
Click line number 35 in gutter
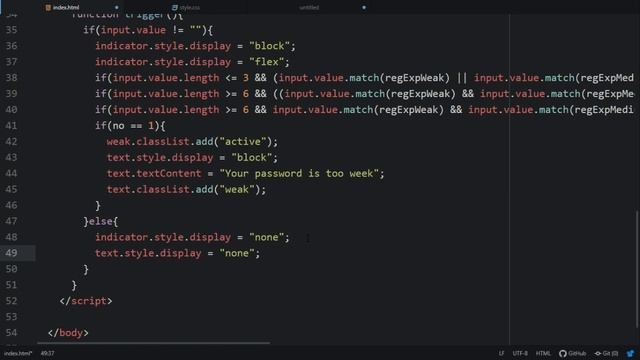tap(11, 30)
